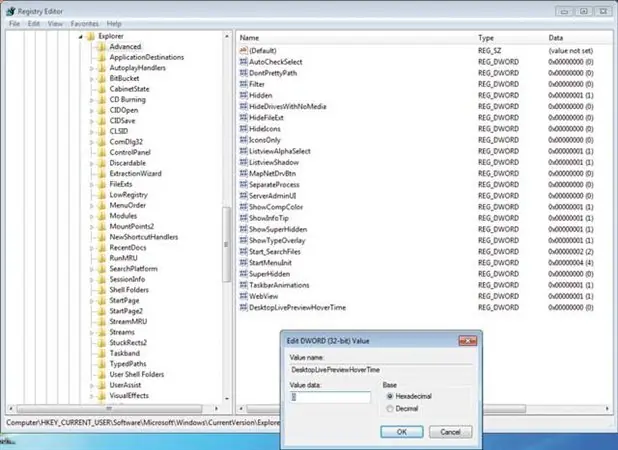Open the Help menu
618x450 pixels.
pyautogui.click(x=114, y=24)
